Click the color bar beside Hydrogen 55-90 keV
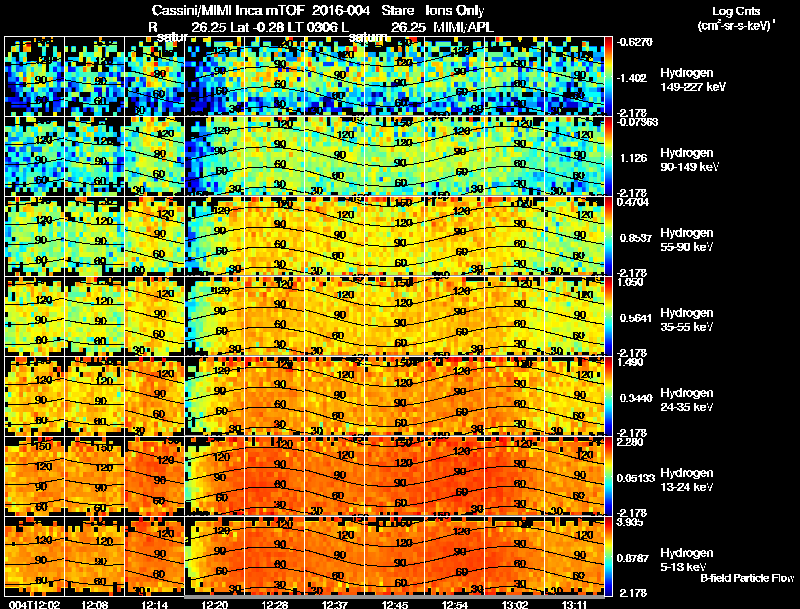 pos(608,236)
